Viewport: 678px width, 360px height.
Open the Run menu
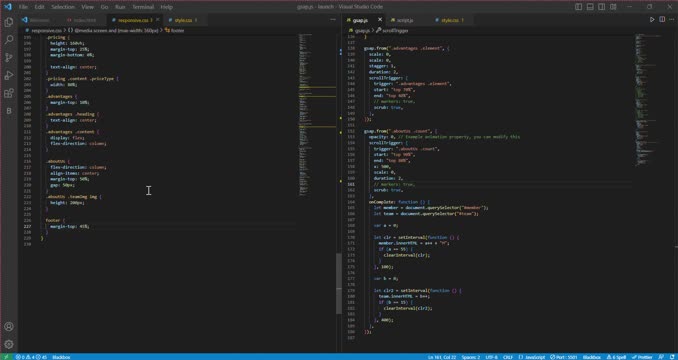coord(120,7)
